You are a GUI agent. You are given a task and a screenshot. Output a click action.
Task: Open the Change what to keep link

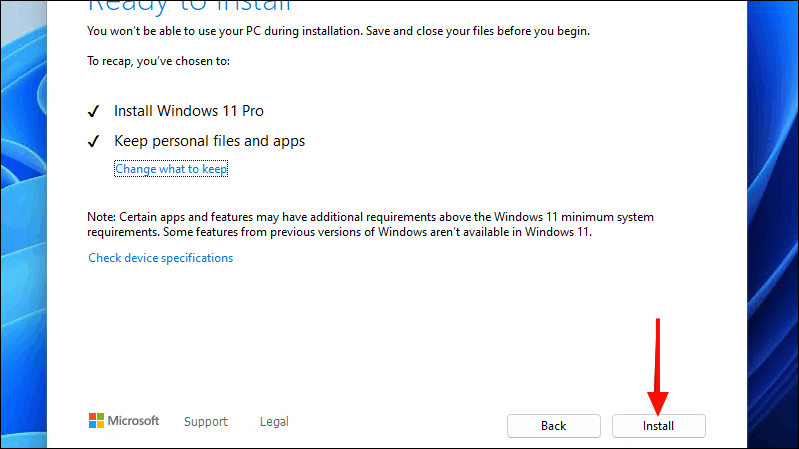coord(171,169)
